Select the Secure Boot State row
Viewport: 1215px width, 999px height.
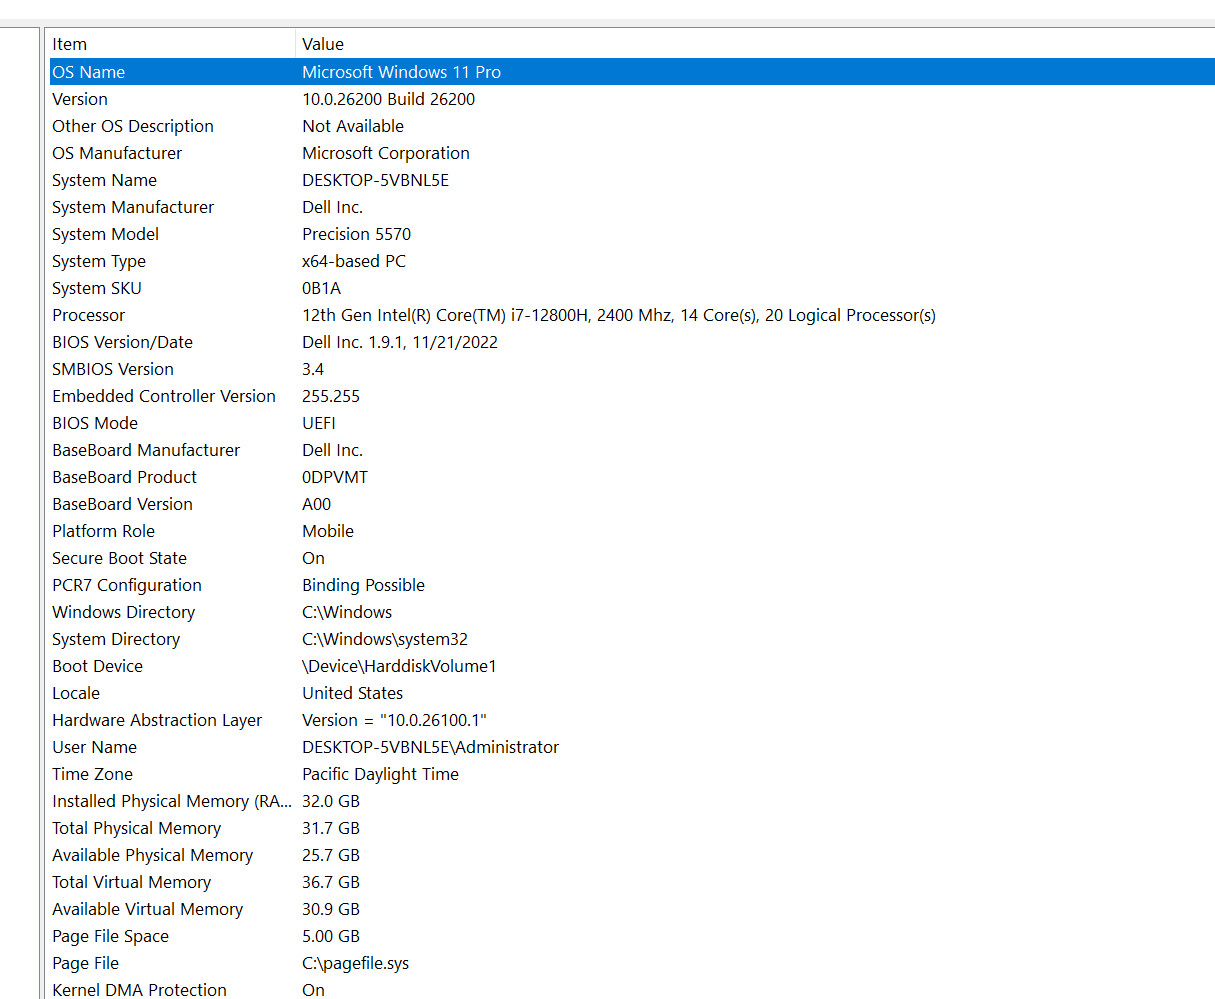632,558
